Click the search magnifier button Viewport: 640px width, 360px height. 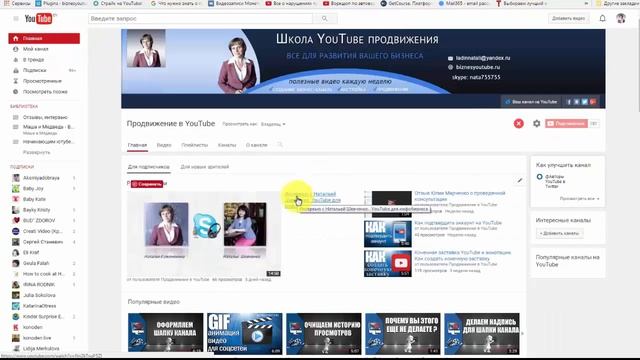coord(325,18)
